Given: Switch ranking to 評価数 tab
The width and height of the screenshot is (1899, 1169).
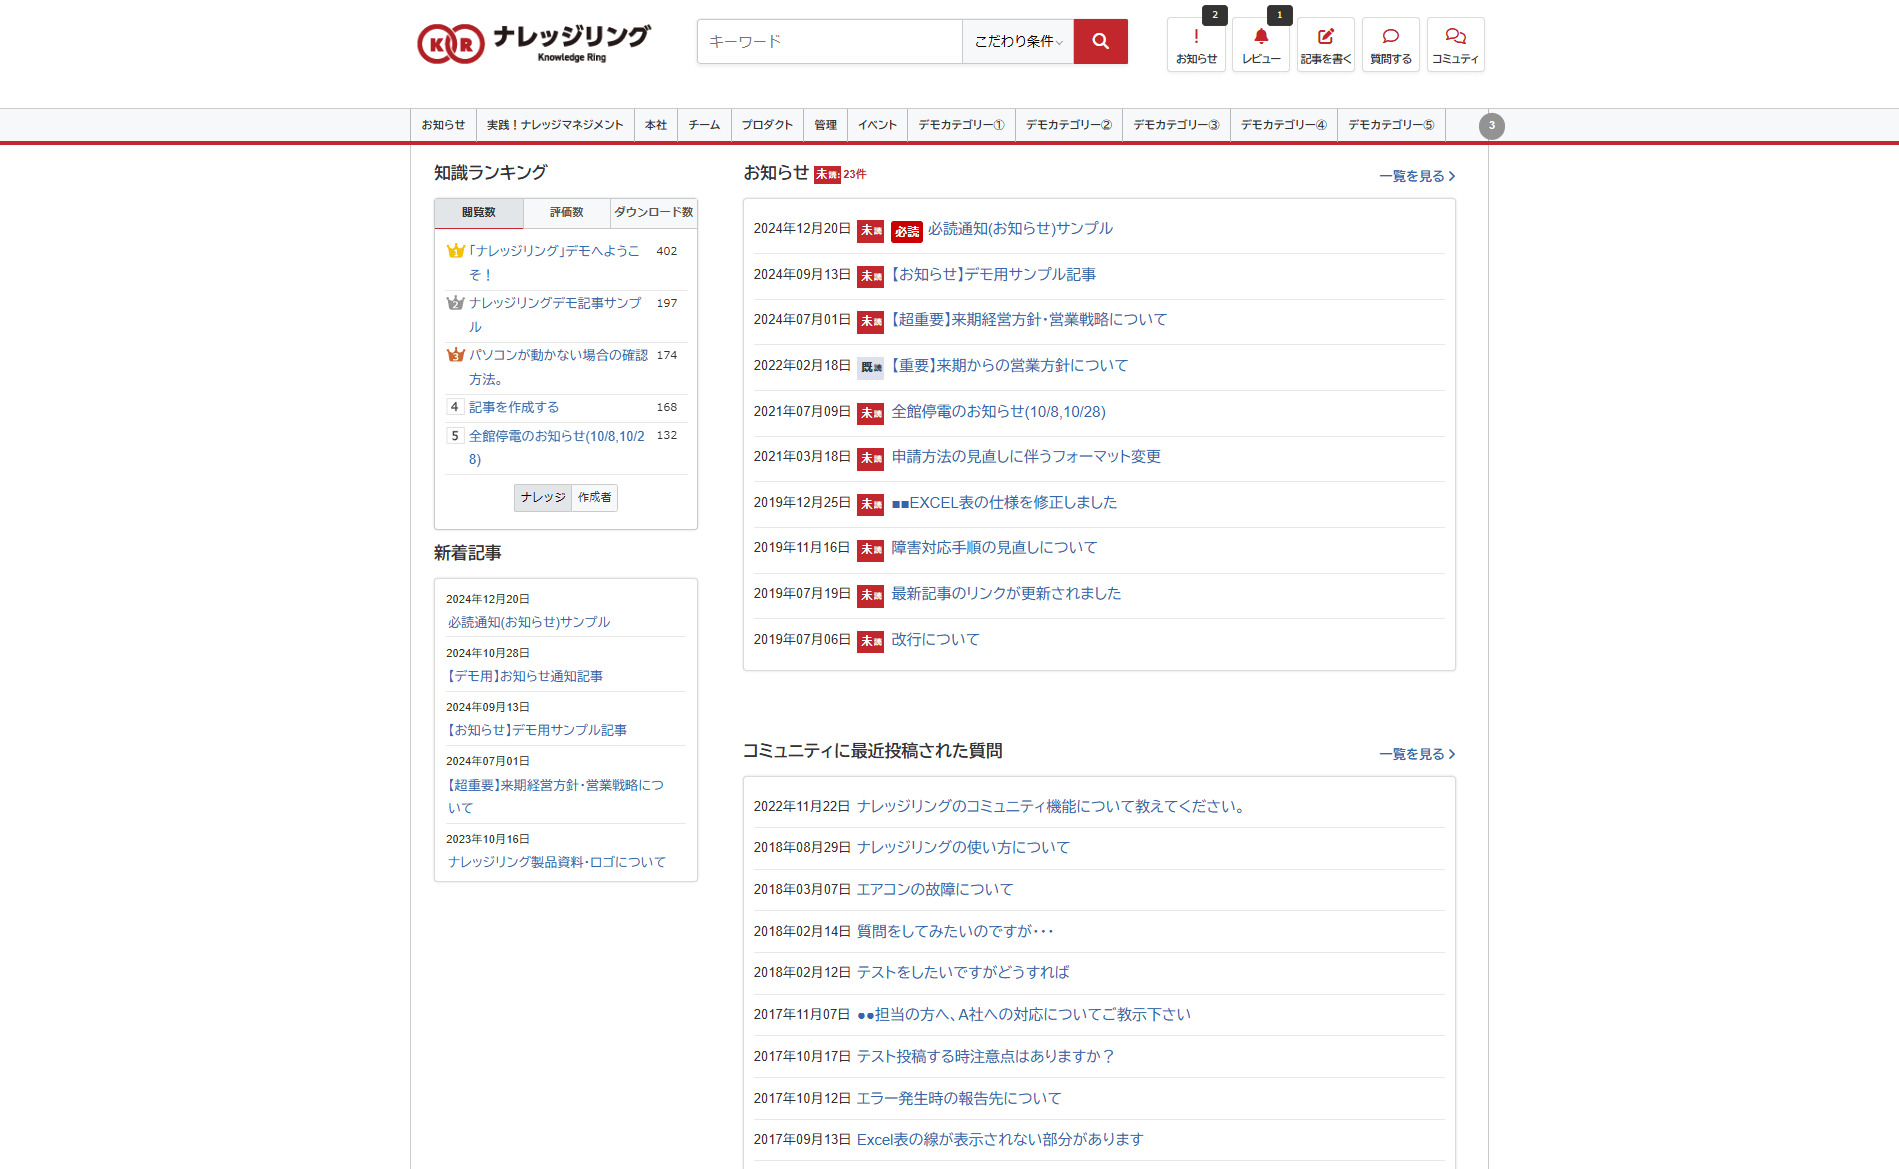Looking at the screenshot, I should 567,212.
